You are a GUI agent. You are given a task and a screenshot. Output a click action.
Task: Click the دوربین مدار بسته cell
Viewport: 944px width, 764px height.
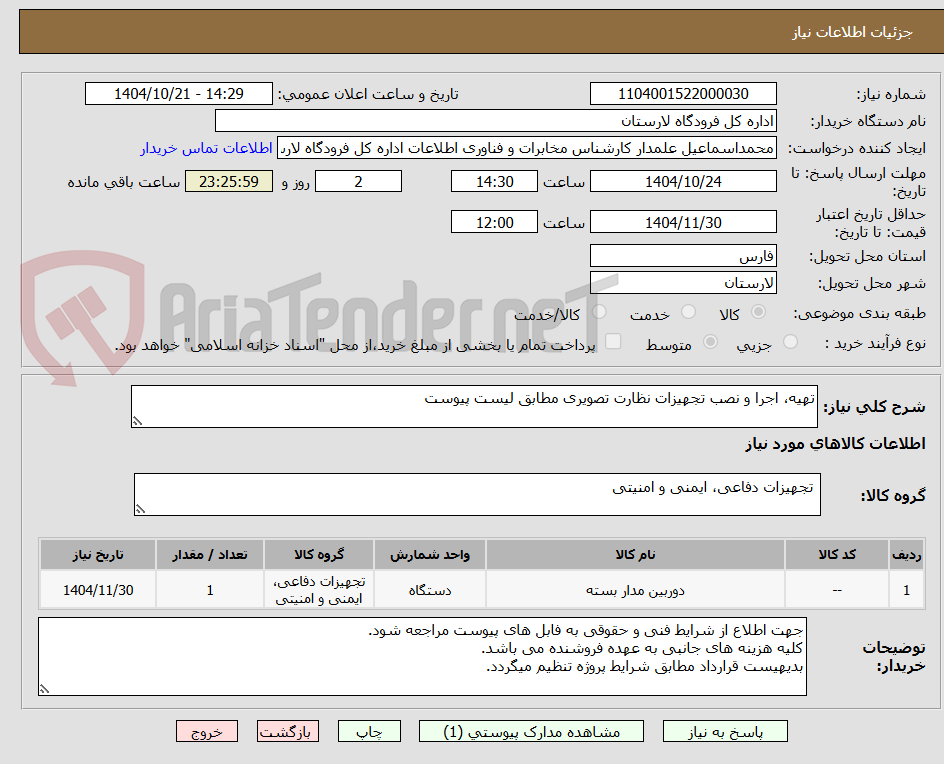coord(635,590)
